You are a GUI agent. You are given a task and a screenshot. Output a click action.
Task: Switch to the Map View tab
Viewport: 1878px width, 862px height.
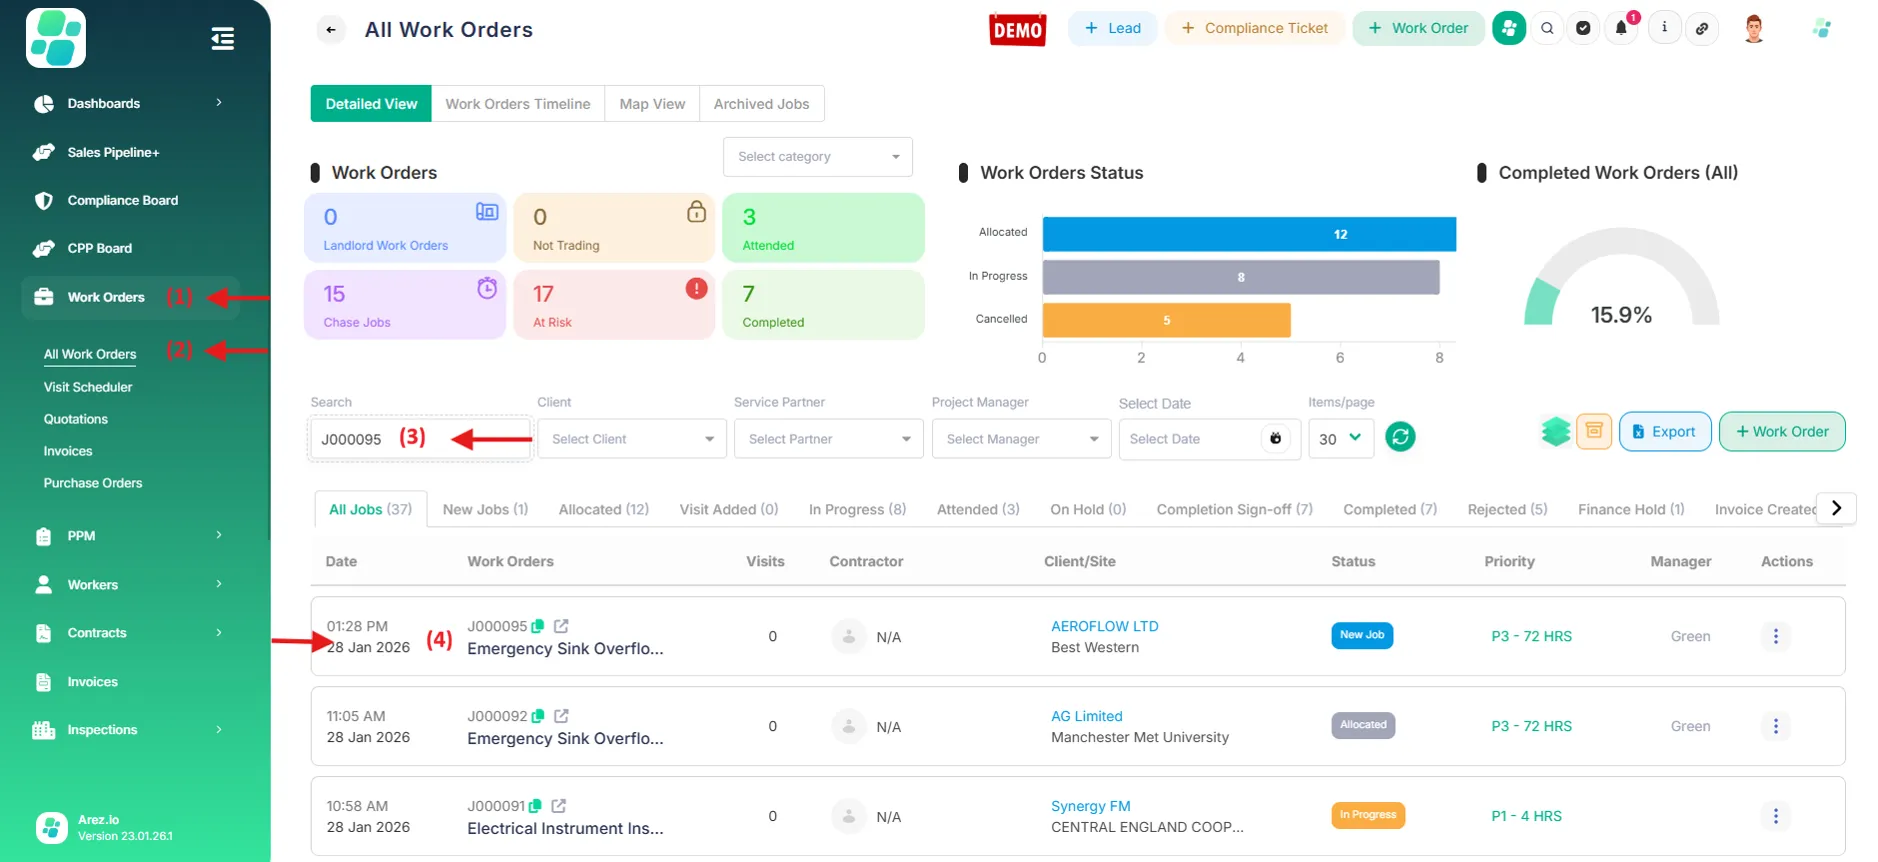(652, 104)
